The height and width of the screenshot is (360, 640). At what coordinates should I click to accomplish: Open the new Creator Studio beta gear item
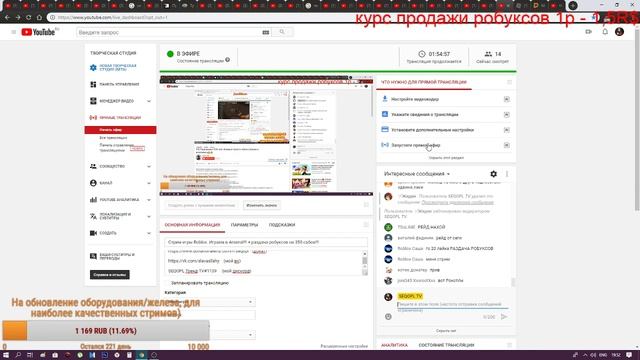tap(93, 67)
